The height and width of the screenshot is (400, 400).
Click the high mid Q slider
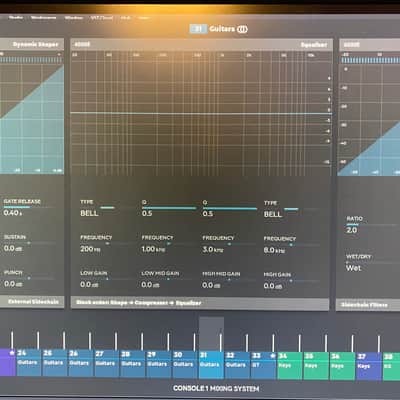point(230,209)
